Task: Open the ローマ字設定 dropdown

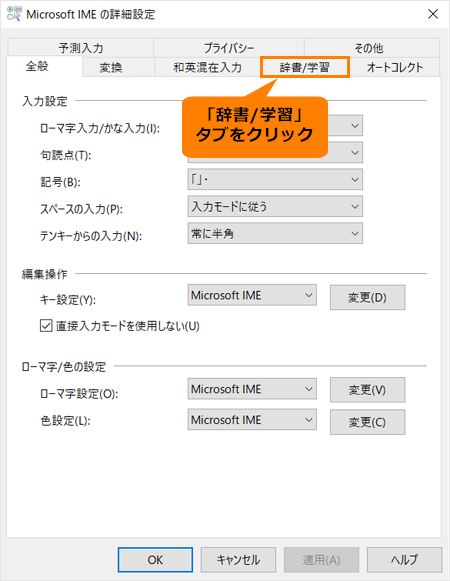Action: tap(252, 389)
